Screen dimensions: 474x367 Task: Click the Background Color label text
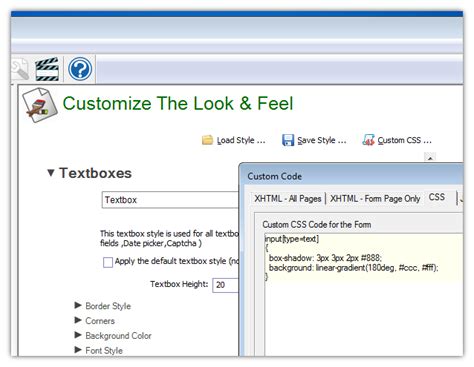[x=118, y=335]
